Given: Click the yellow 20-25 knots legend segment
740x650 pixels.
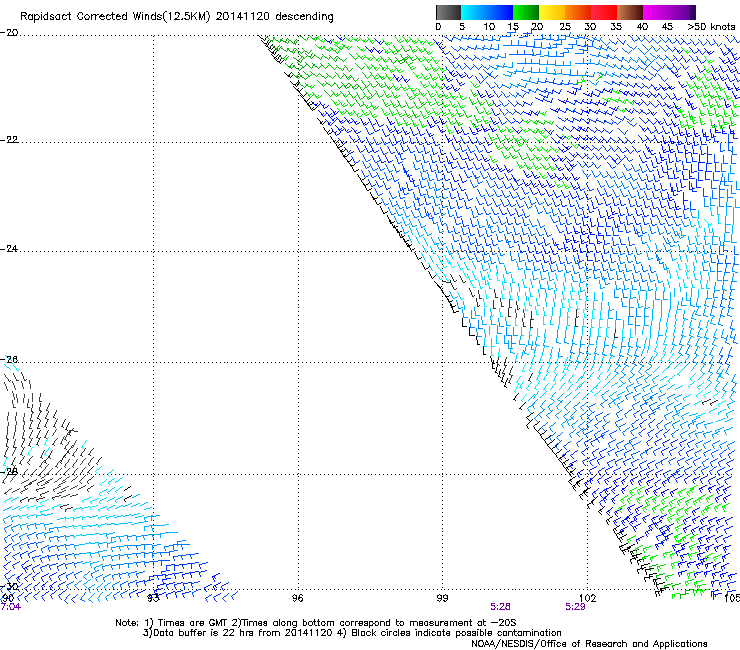Looking at the screenshot, I should 552,12.
